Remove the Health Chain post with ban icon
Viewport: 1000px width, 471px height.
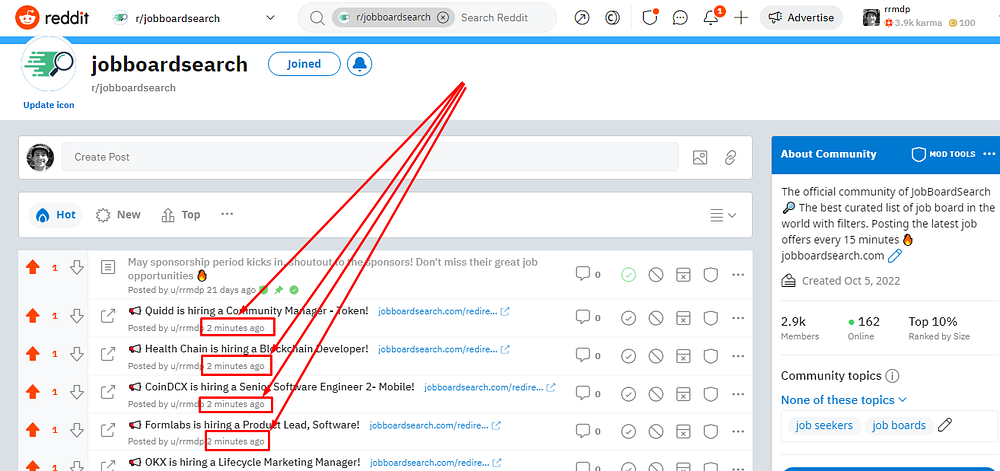656,356
